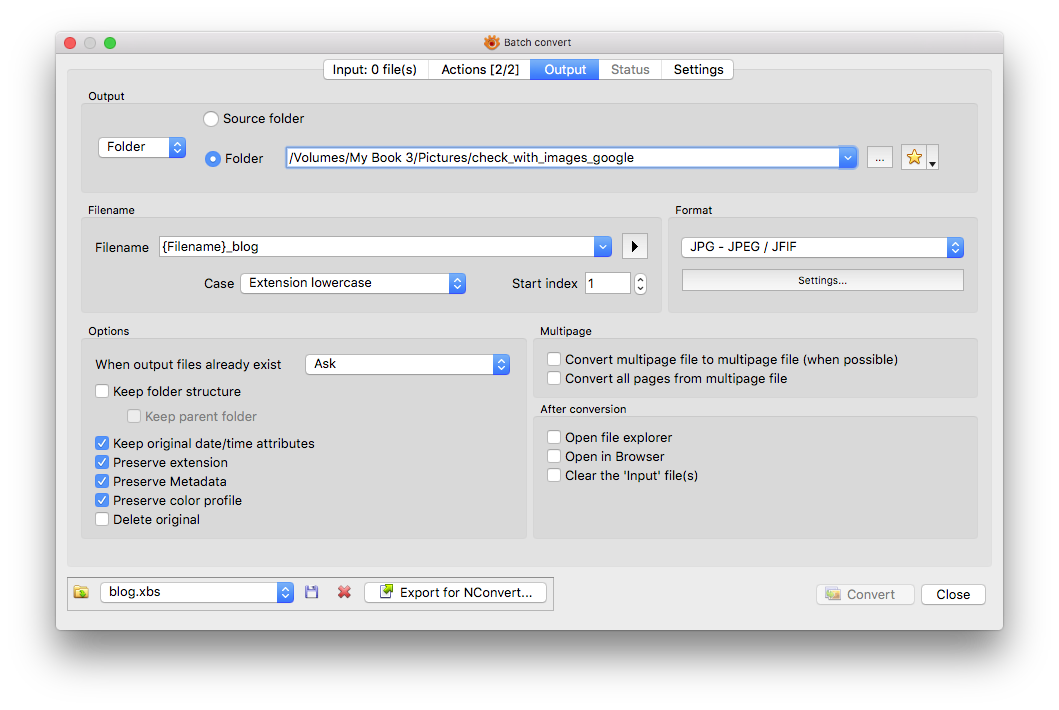The image size is (1059, 710).
Task: Open the Case dropdown showing Extension lowercase
Action: tap(353, 283)
